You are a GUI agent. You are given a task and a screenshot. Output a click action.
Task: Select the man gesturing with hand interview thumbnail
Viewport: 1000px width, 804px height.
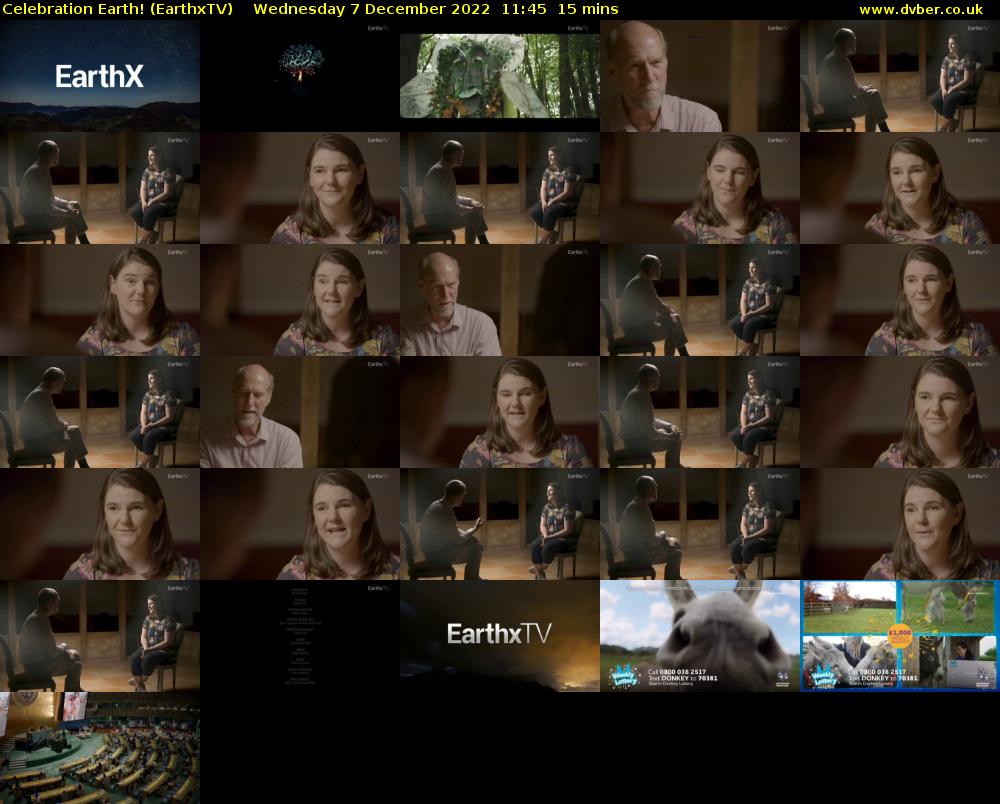[x=499, y=524]
